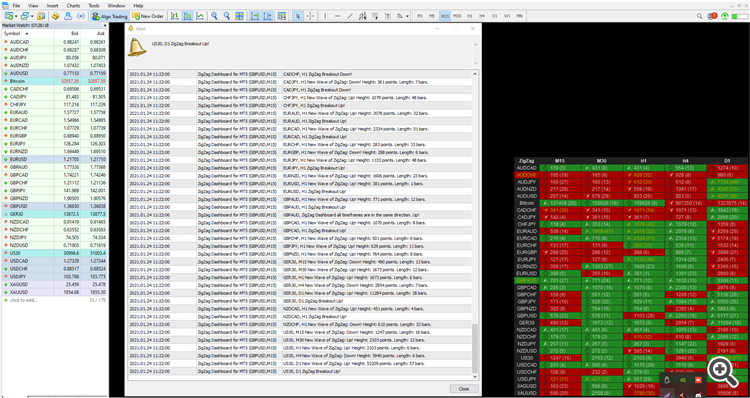The width and height of the screenshot is (750, 398).
Task: Select the vertical line drawing tool
Action: [x=325, y=16]
